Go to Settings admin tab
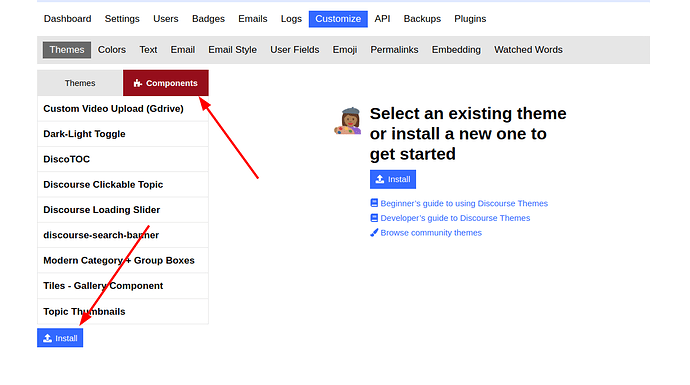This screenshot has height=385, width=690. 122,19
